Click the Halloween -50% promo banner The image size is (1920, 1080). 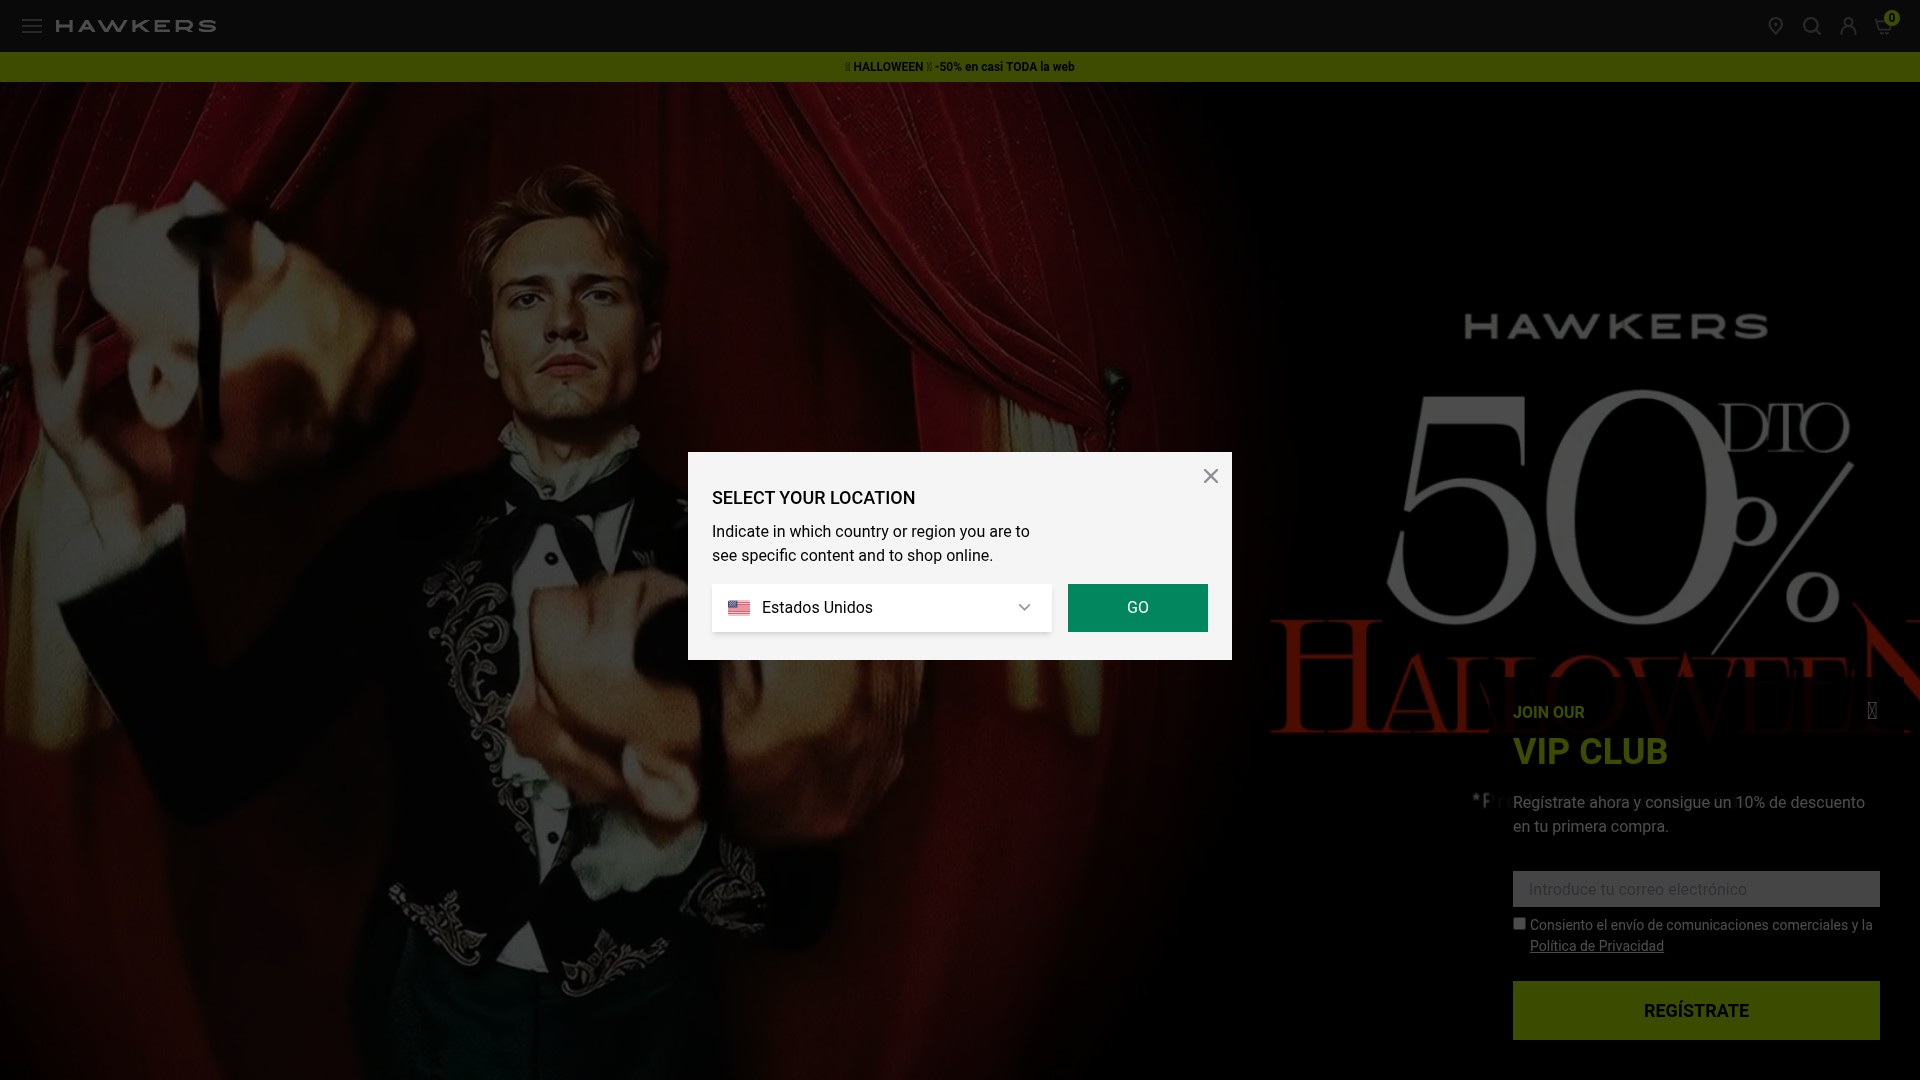tap(960, 67)
